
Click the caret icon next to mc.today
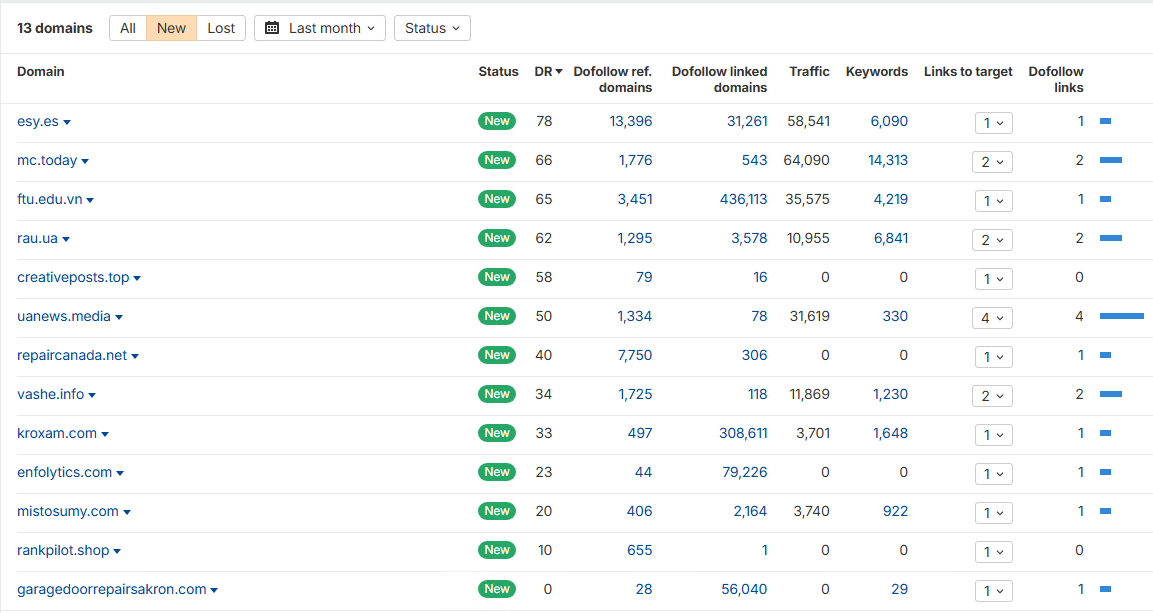85,161
